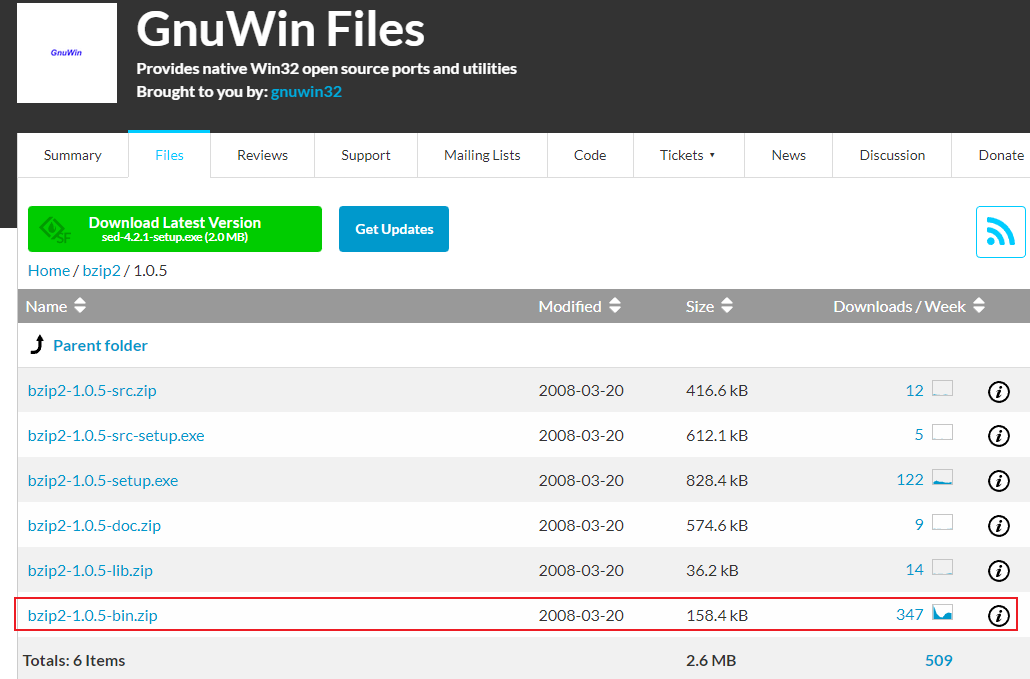Open the Mailing Lists tab

click(482, 155)
